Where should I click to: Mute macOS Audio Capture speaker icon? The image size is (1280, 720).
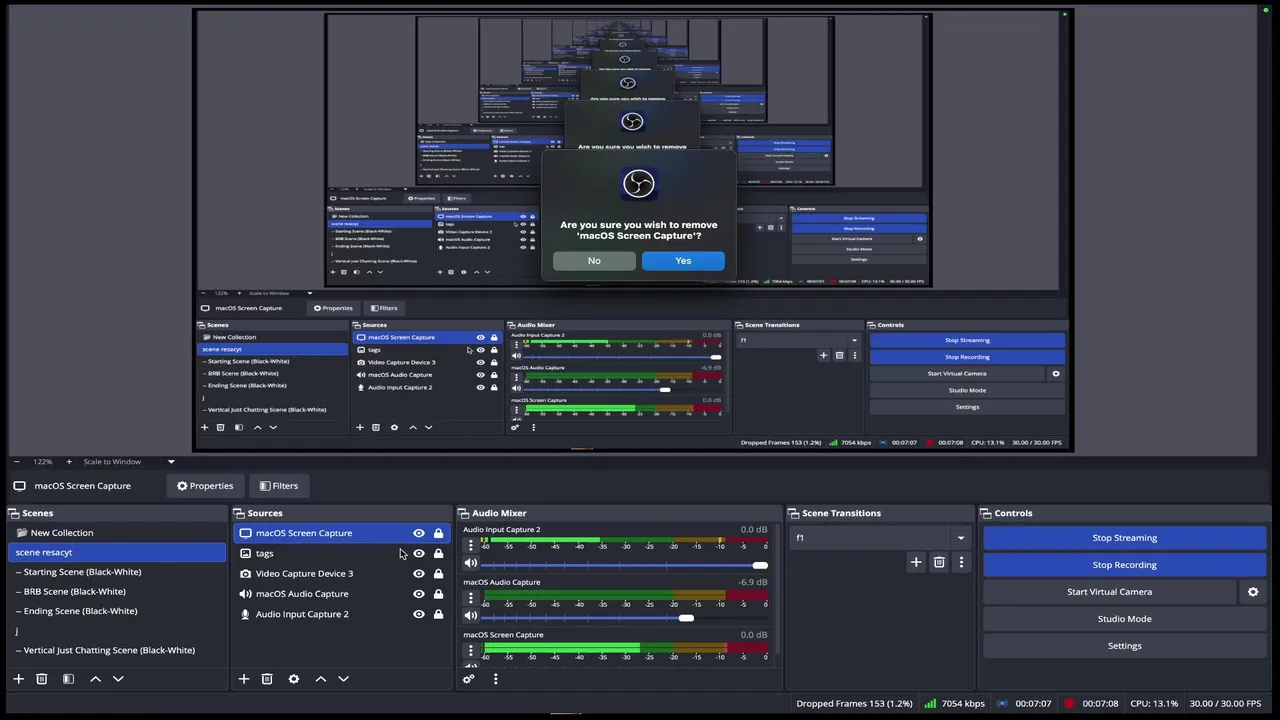[x=470, y=616]
